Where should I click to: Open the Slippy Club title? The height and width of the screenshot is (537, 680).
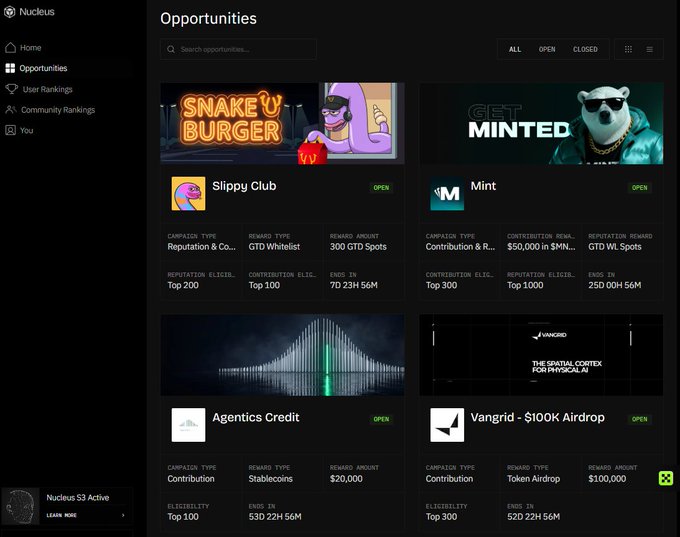(244, 186)
